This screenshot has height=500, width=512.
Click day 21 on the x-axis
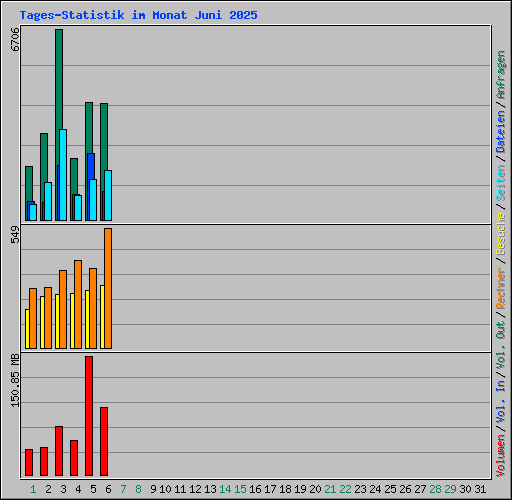click(x=330, y=489)
